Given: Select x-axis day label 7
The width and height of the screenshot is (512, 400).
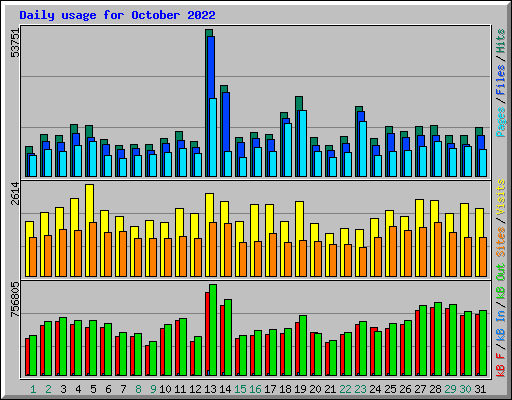Looking at the screenshot, I should (x=123, y=389).
